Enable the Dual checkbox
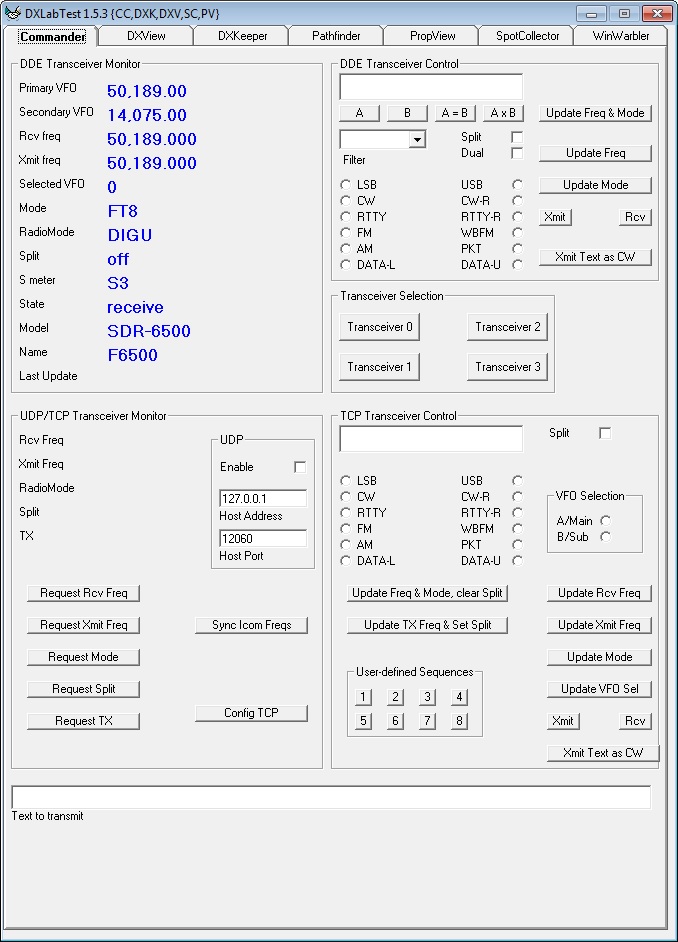The height and width of the screenshot is (942, 678). (x=516, y=153)
